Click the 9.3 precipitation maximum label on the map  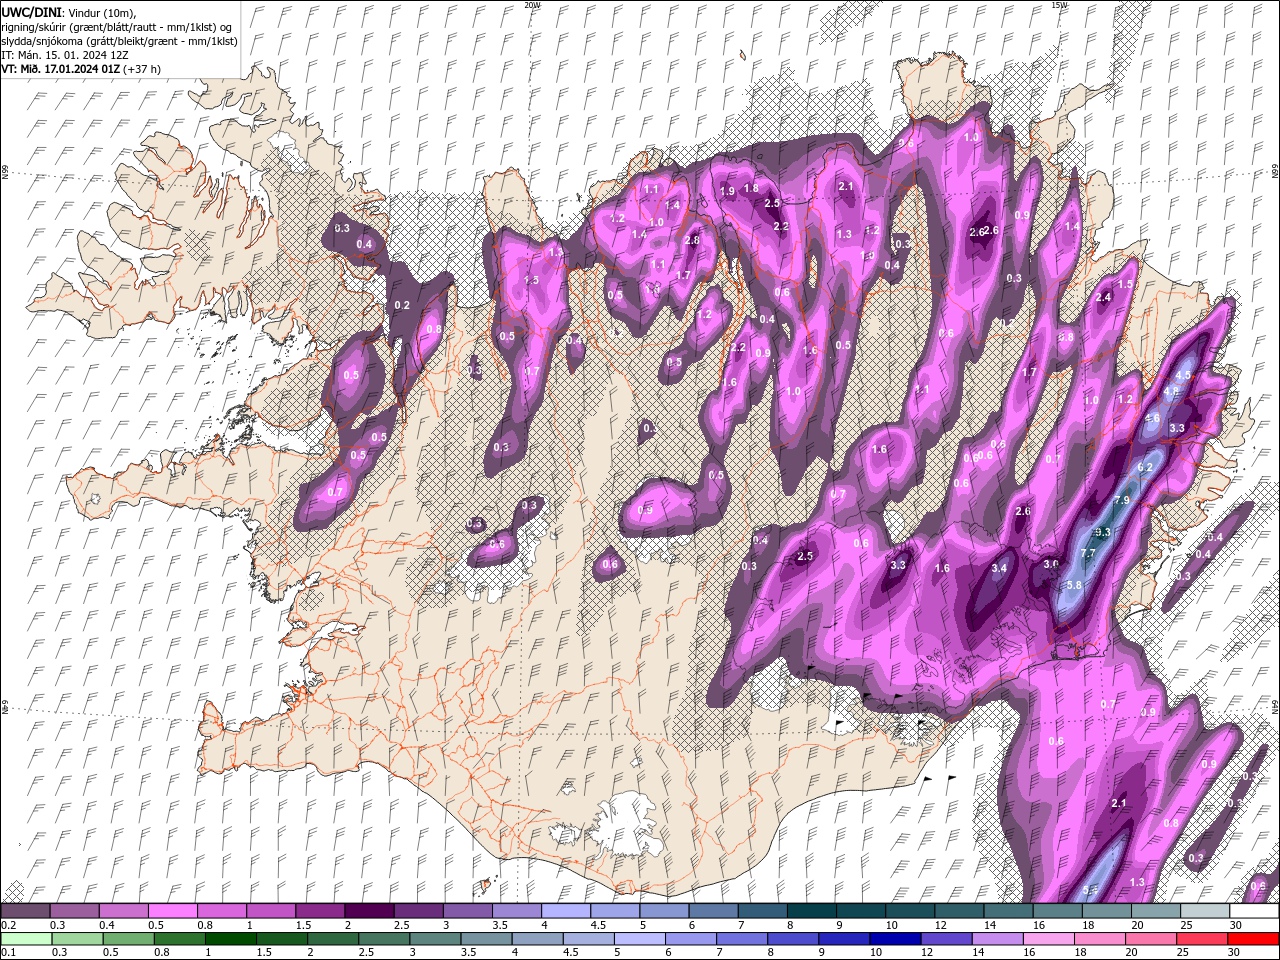coord(1104,532)
